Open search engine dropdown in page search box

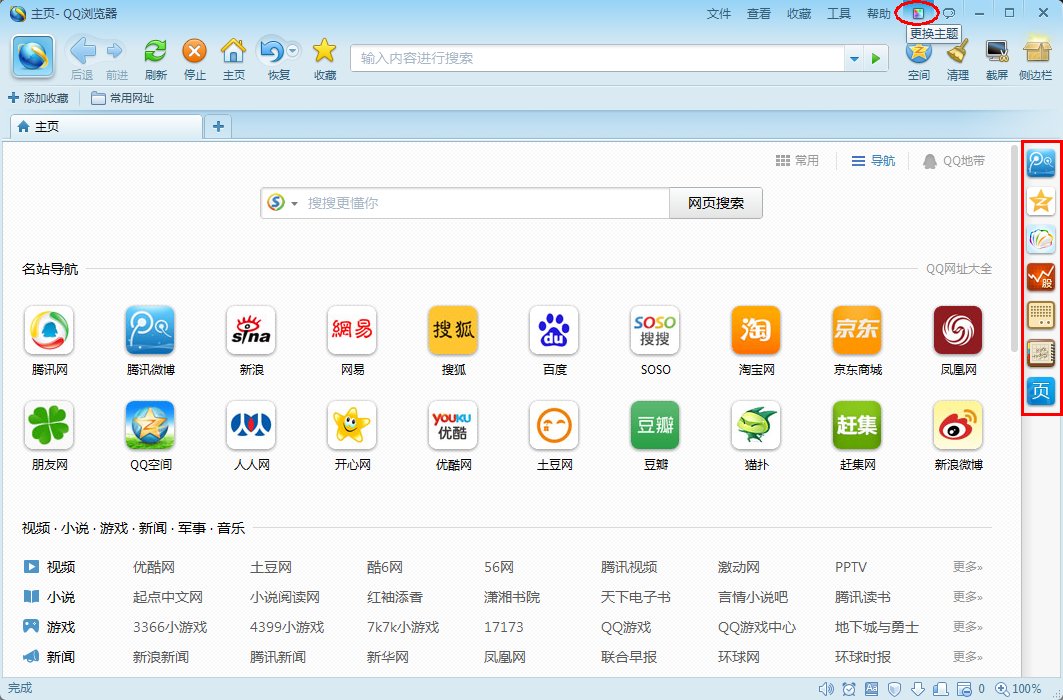[x=293, y=203]
